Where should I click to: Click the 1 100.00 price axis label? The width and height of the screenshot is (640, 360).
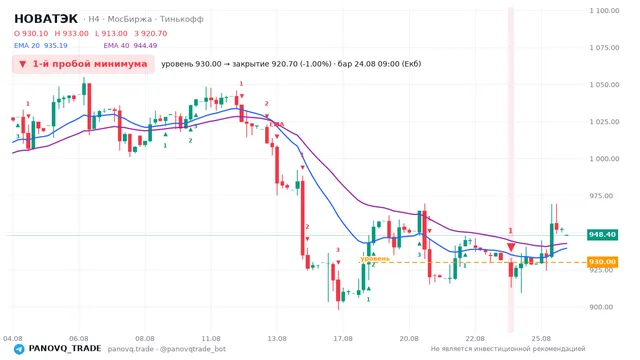(x=604, y=11)
